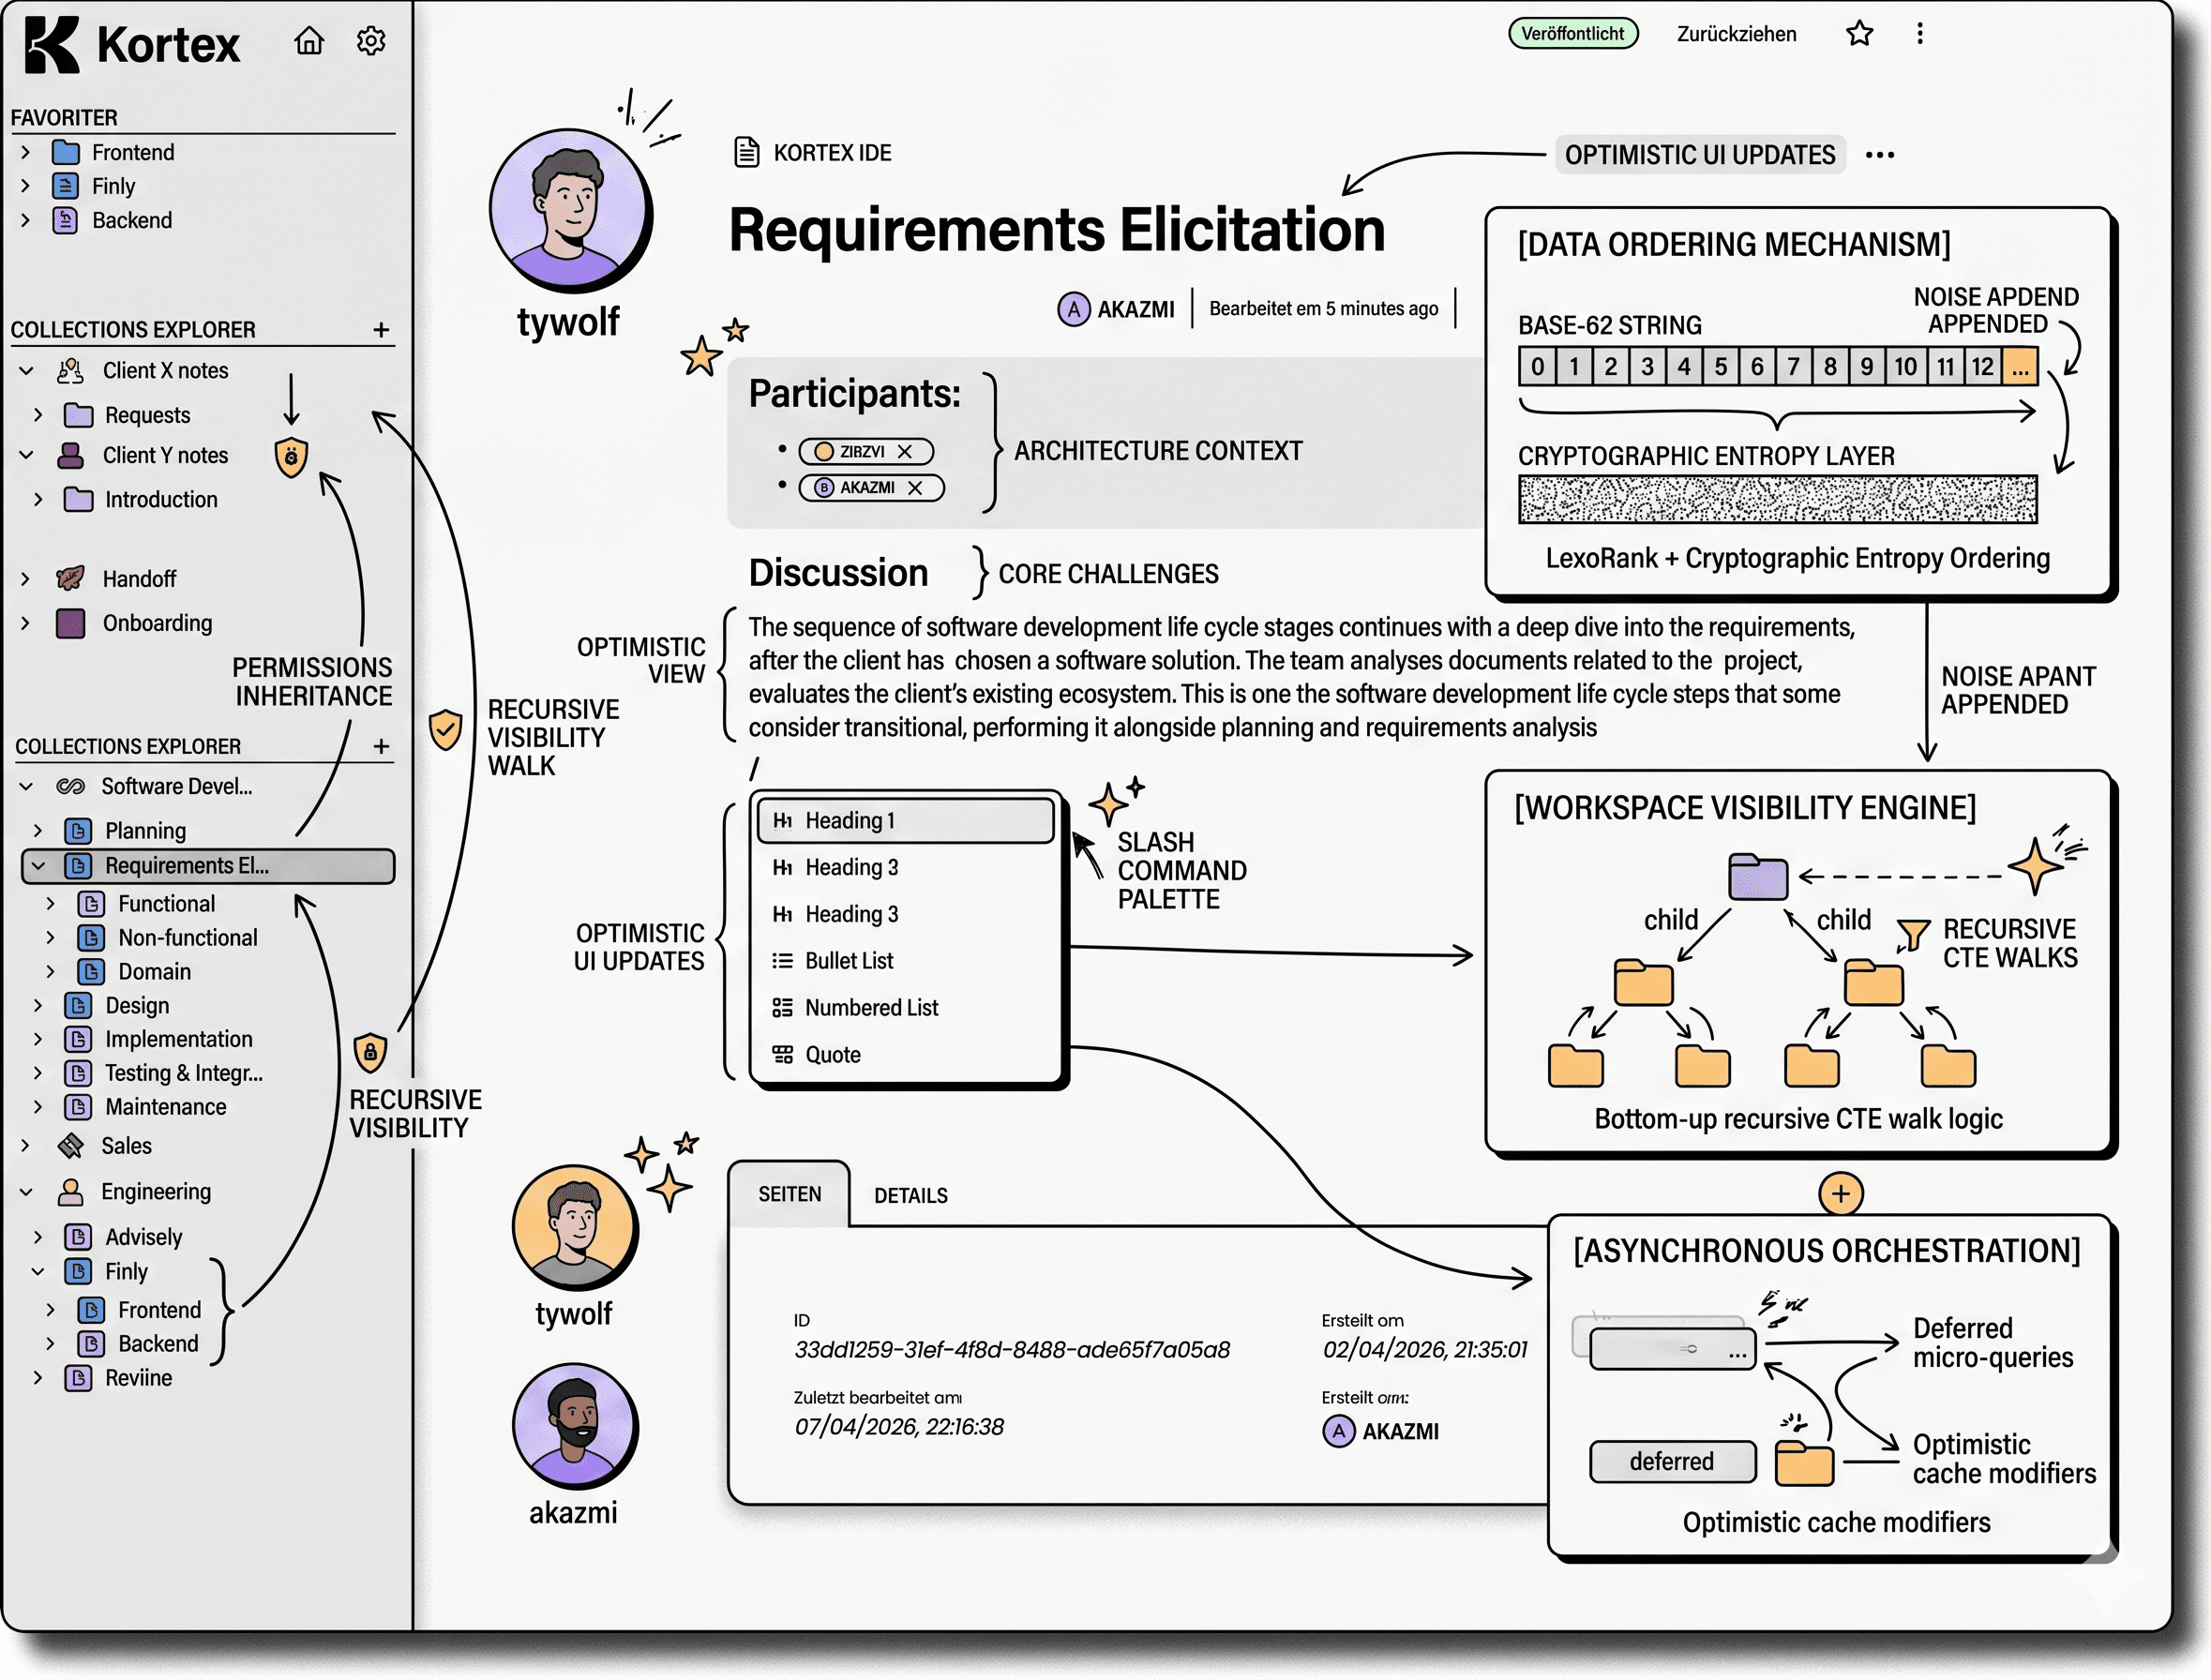Click the round plus button above Asynchronous Orchestration
The image size is (2211, 1680).
click(1841, 1193)
